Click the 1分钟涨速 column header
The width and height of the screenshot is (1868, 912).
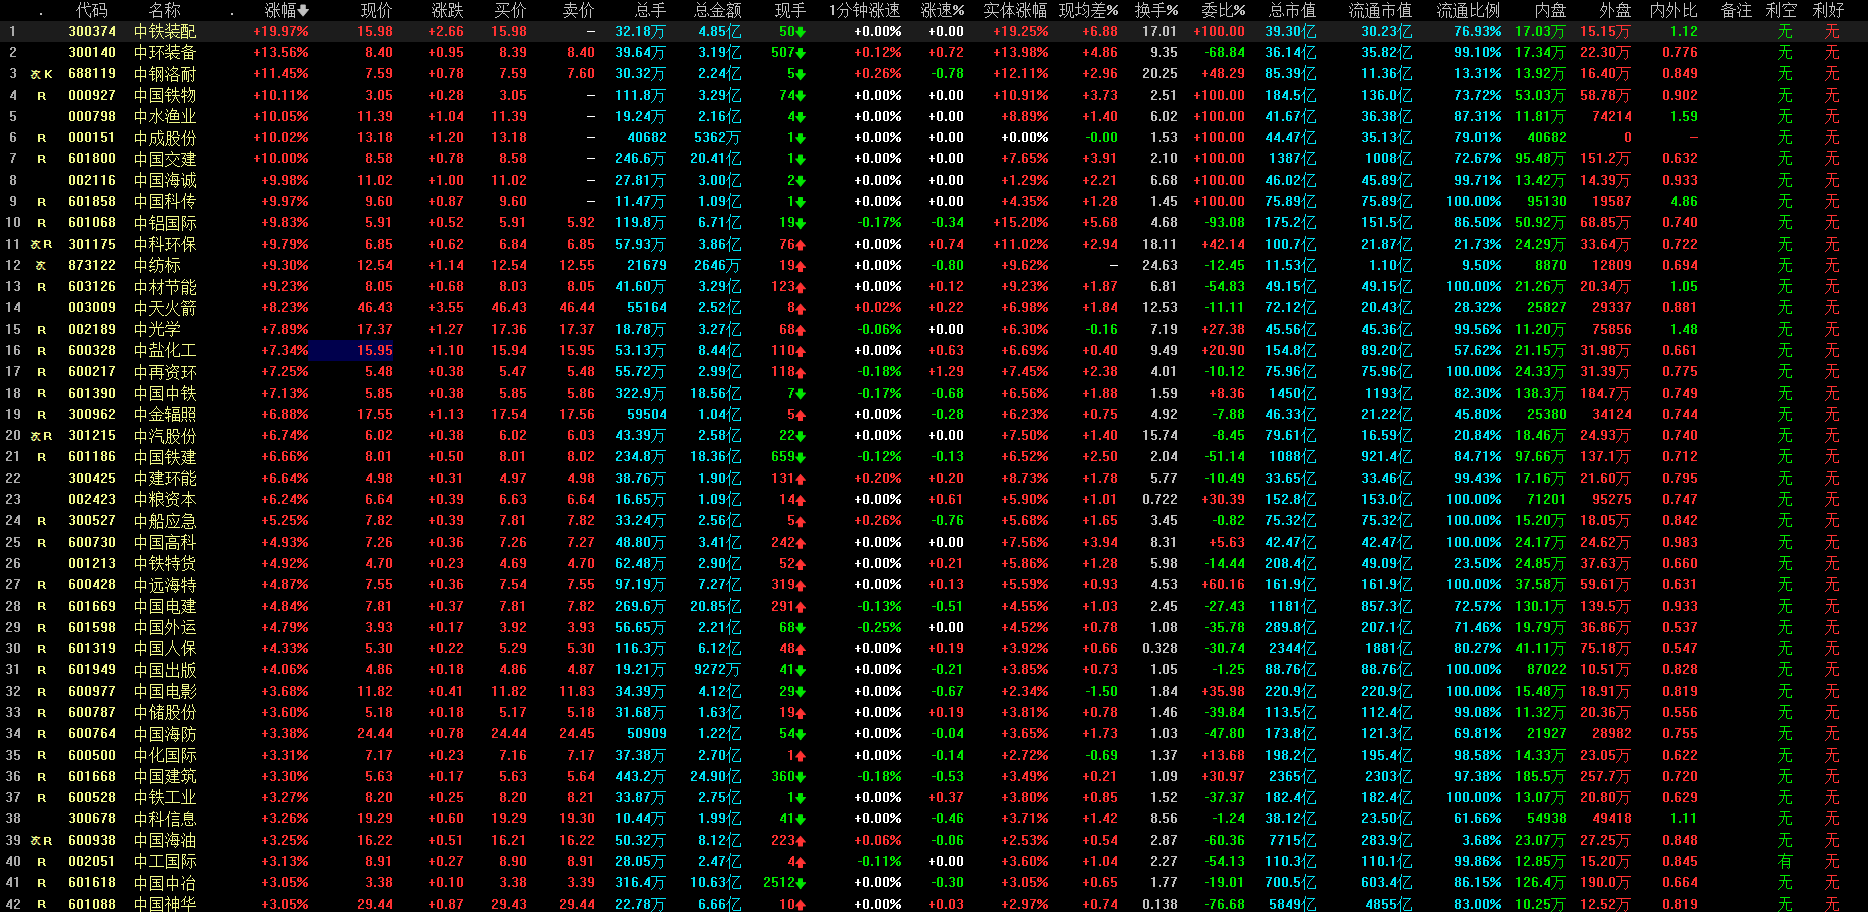coord(865,10)
